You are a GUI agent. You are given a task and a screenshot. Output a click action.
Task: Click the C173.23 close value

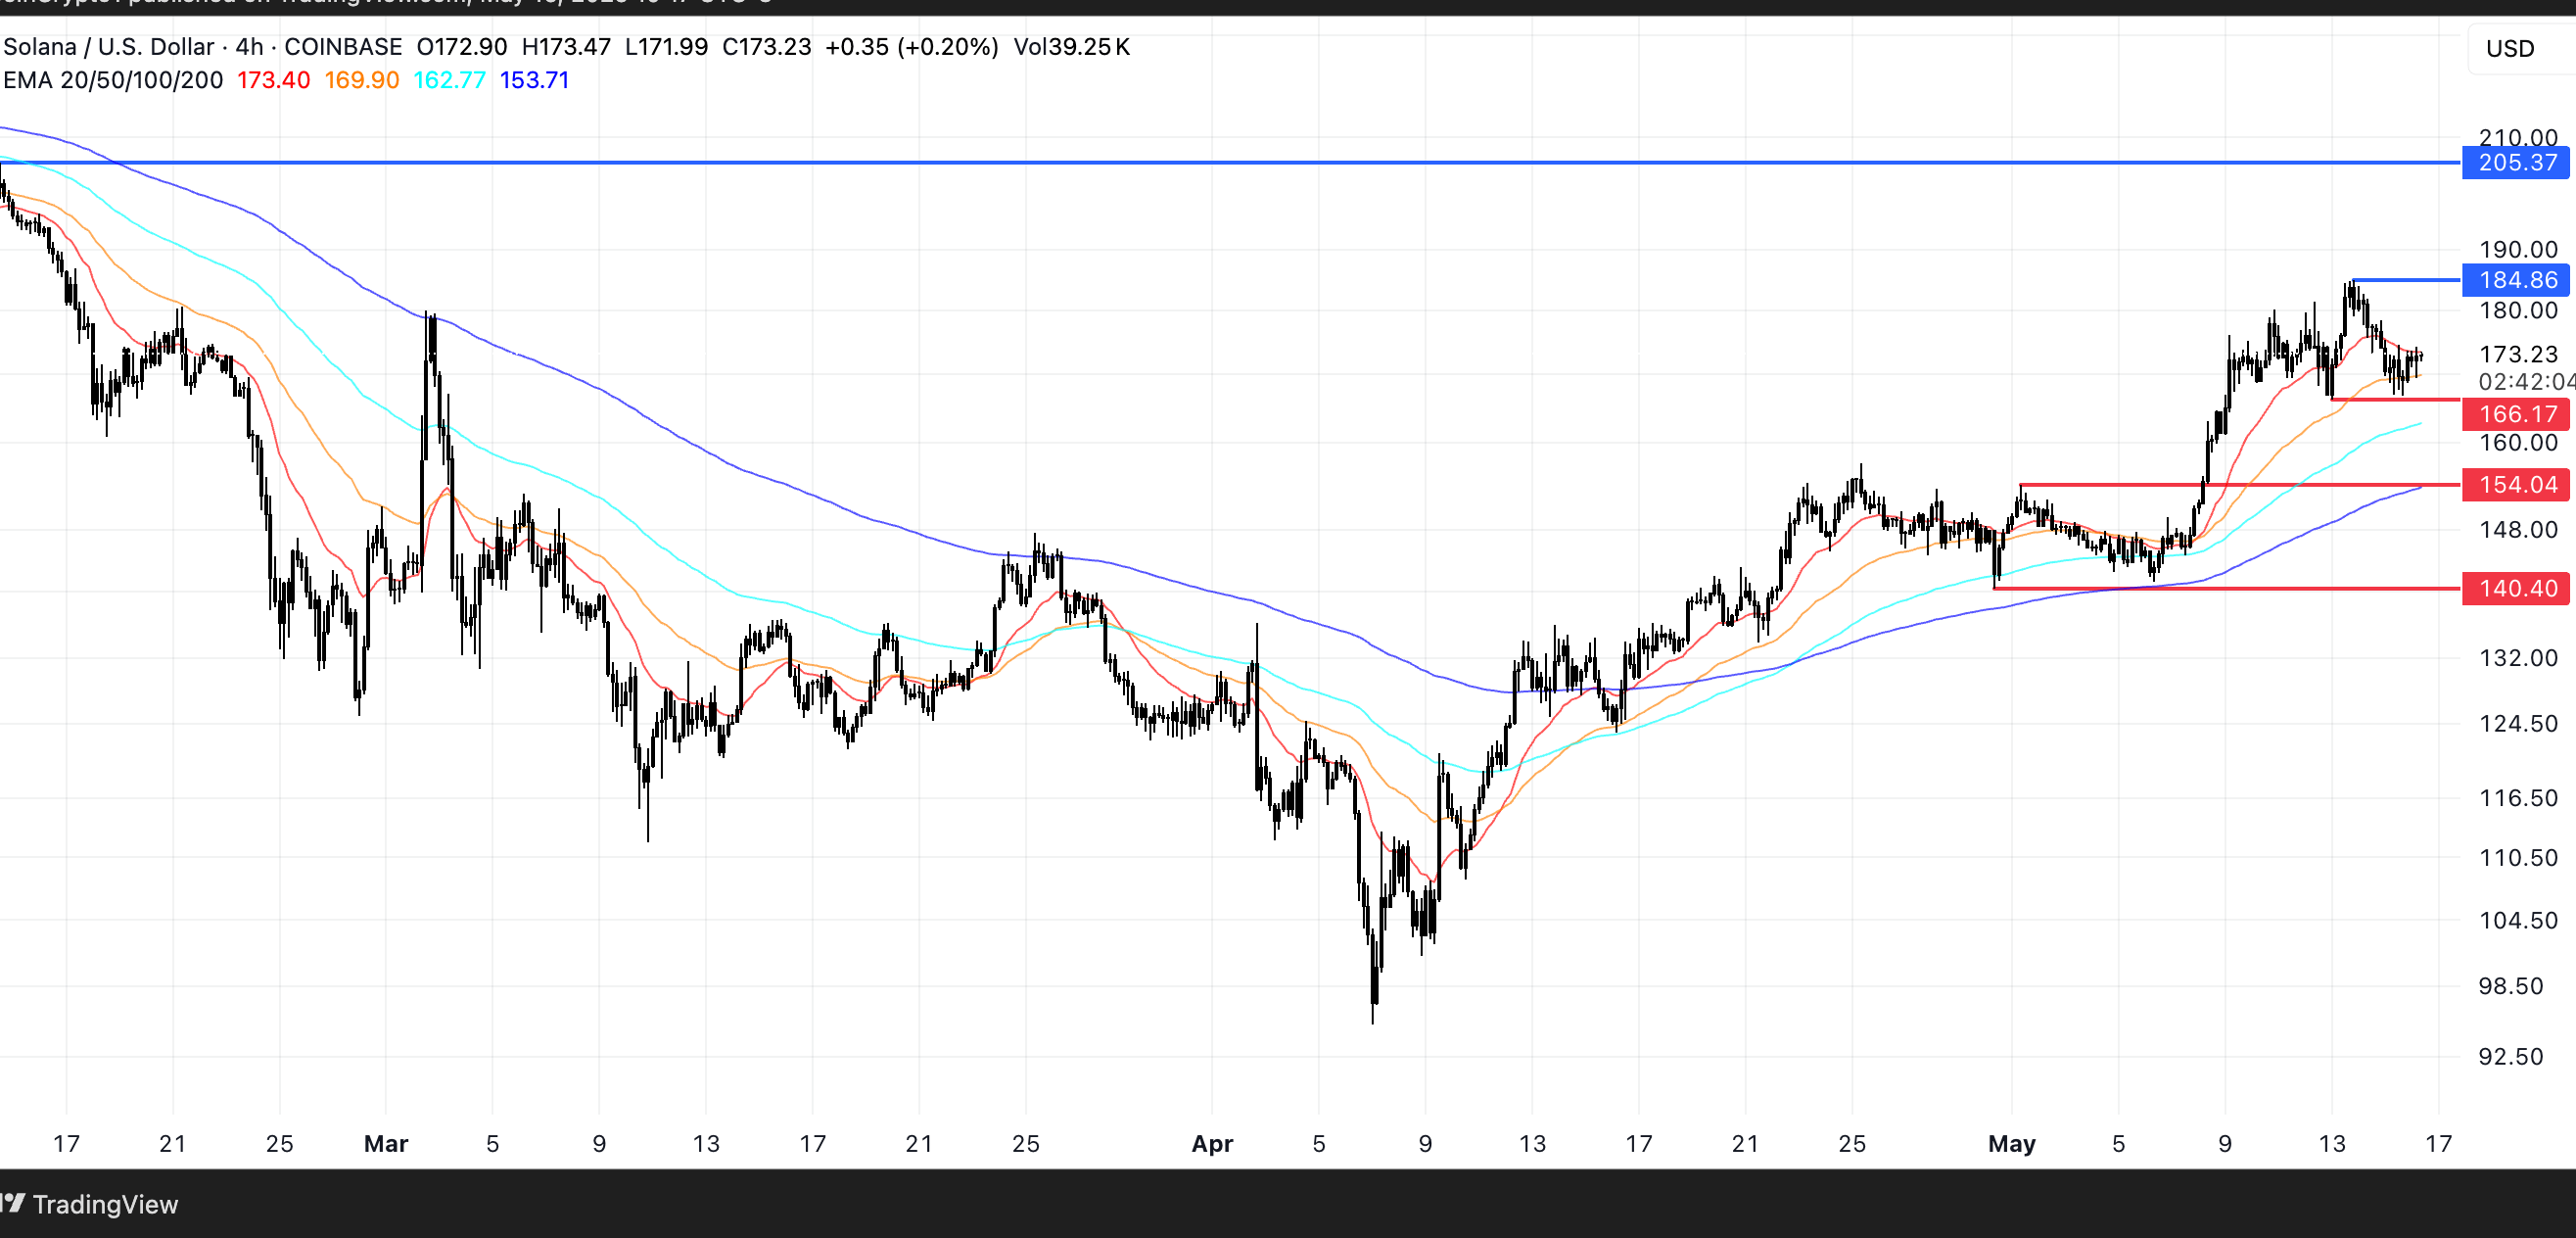click(x=766, y=47)
